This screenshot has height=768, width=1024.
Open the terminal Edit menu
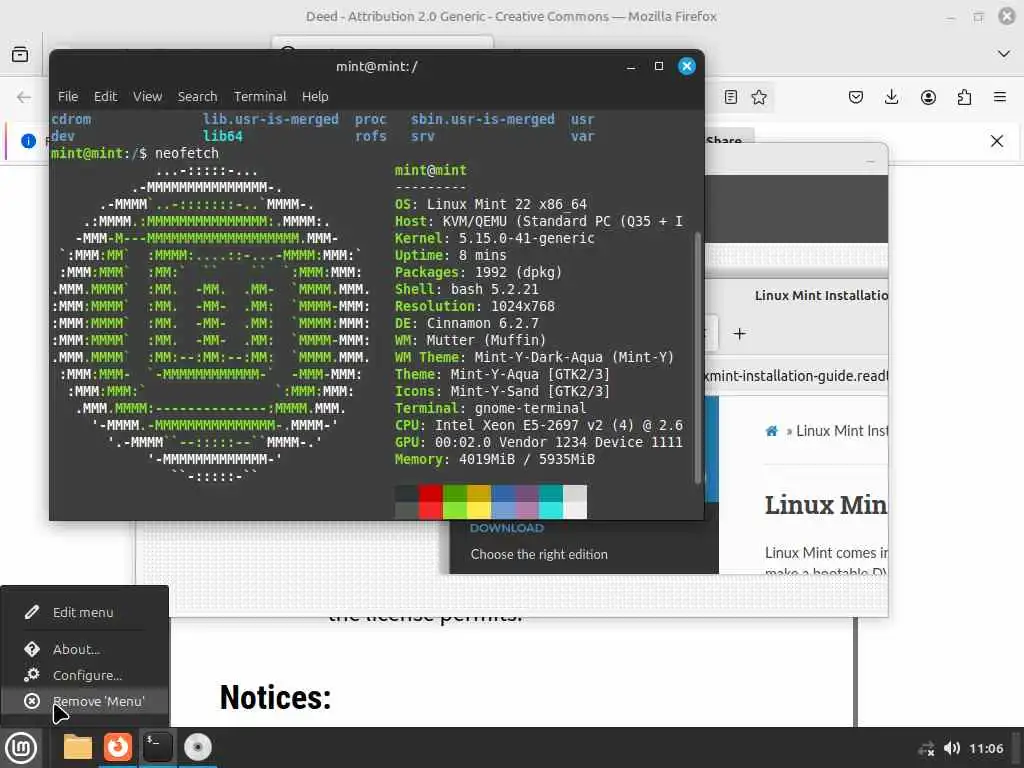pyautogui.click(x=105, y=97)
